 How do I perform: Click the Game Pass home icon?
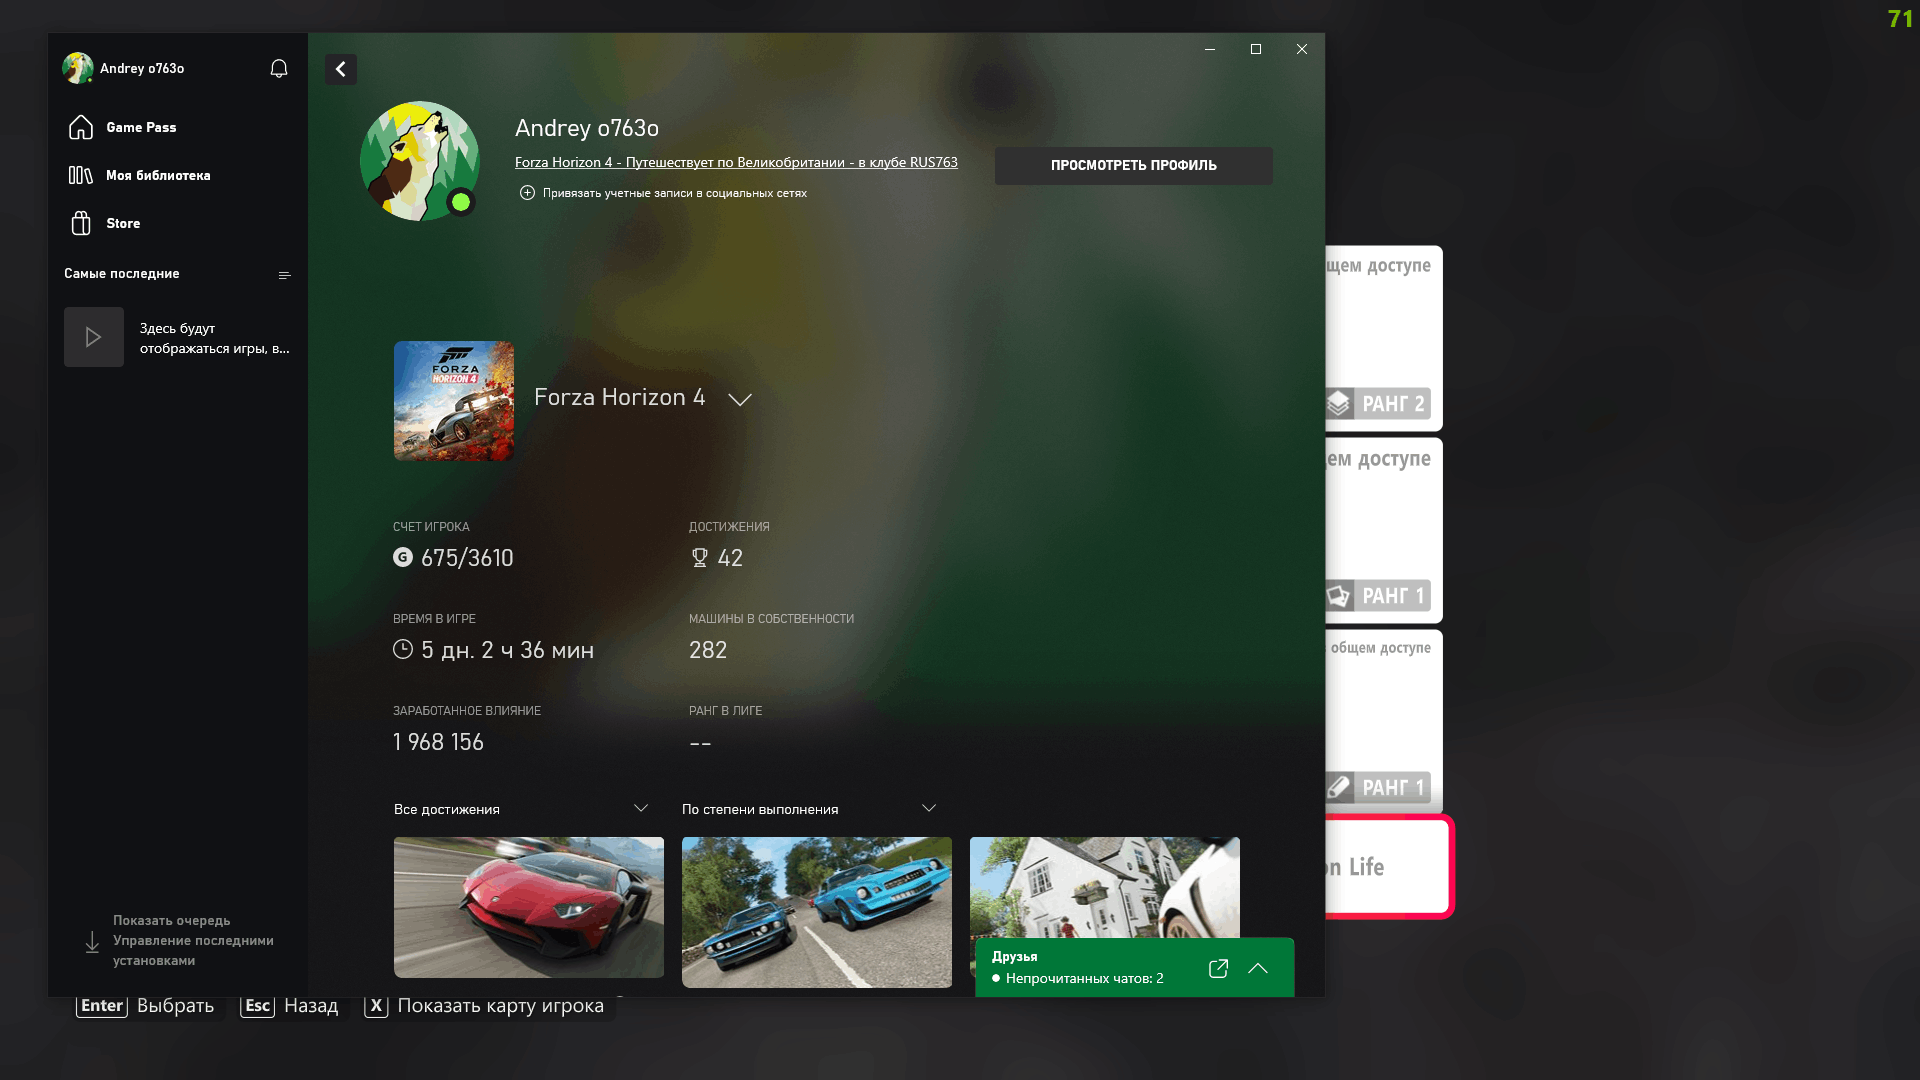(81, 127)
